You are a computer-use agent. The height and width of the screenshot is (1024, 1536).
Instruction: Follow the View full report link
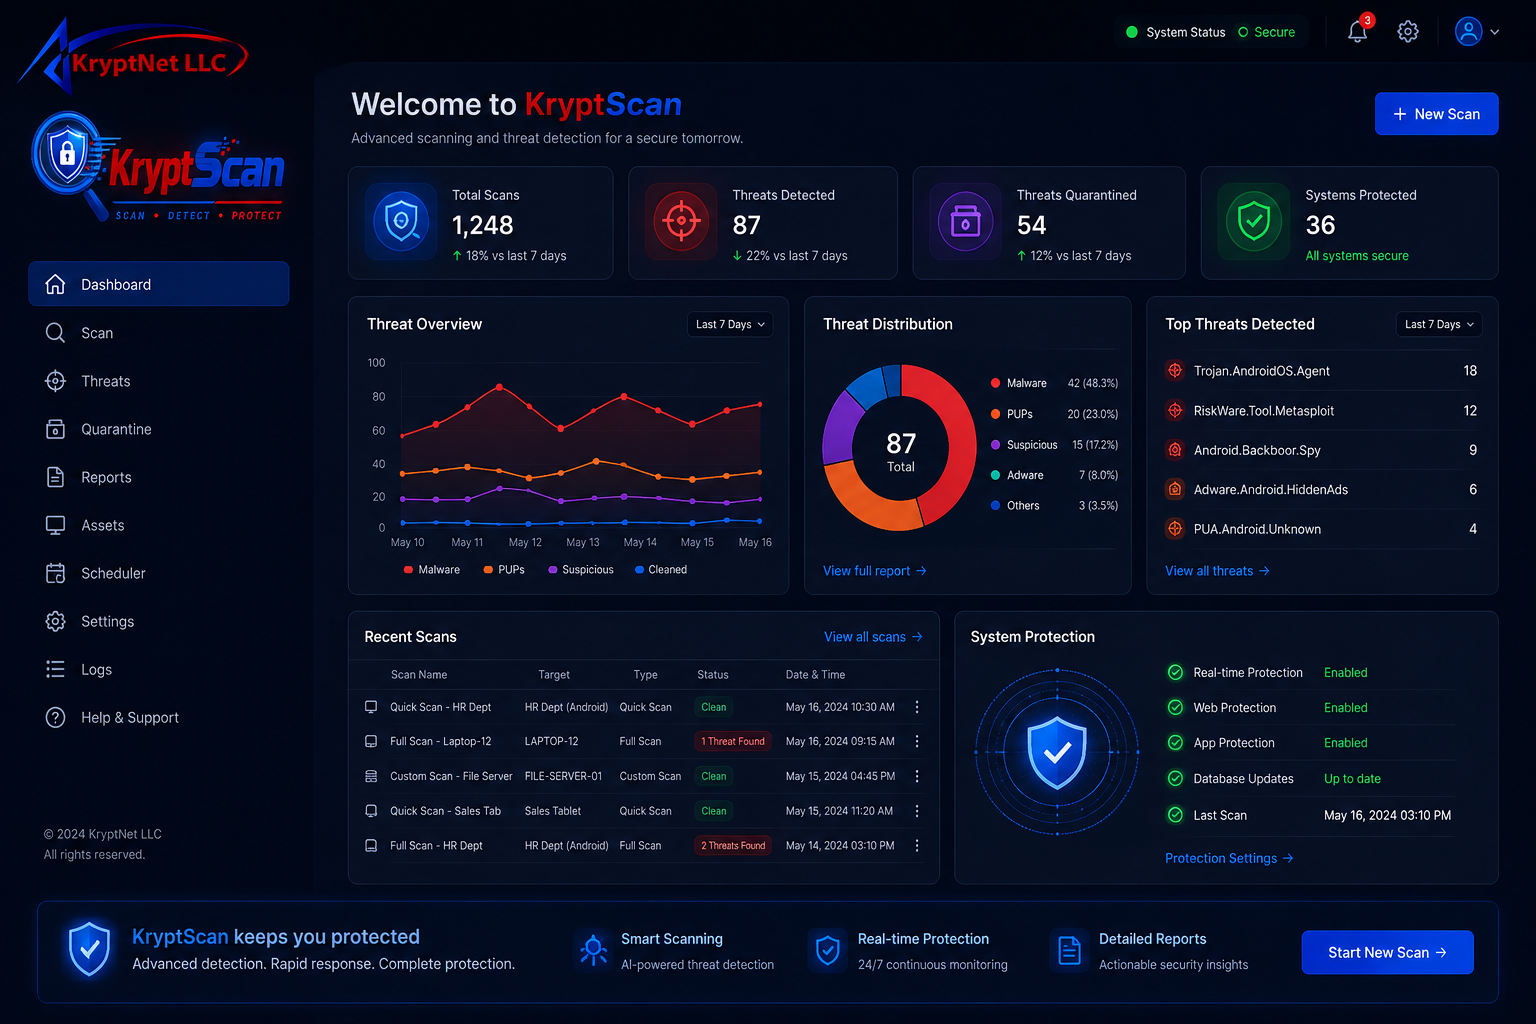coord(875,571)
